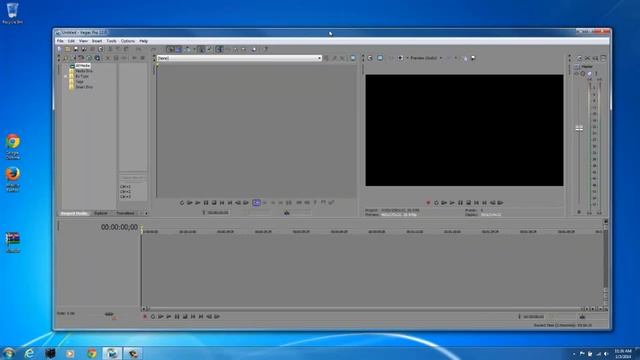Toggle Loop Playback in the Trimmer transport
640x360 pixels.
tap(182, 203)
